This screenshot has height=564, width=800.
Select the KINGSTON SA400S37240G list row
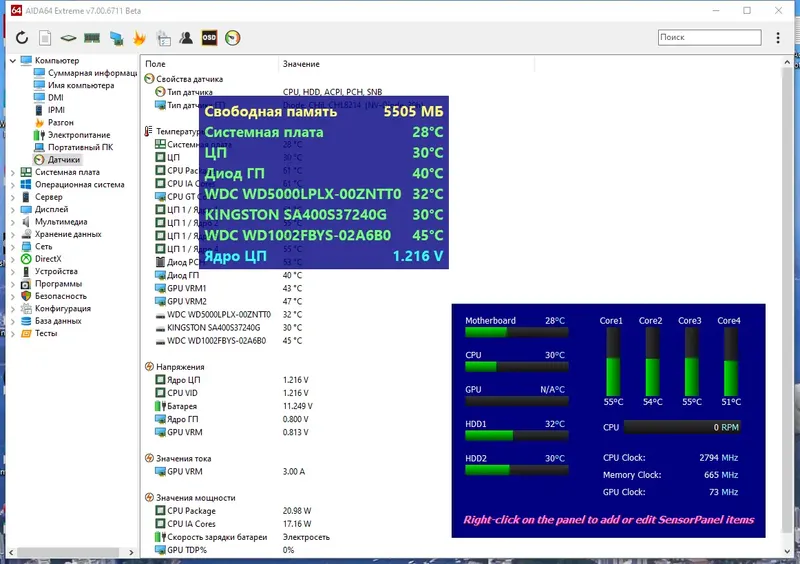230,328
